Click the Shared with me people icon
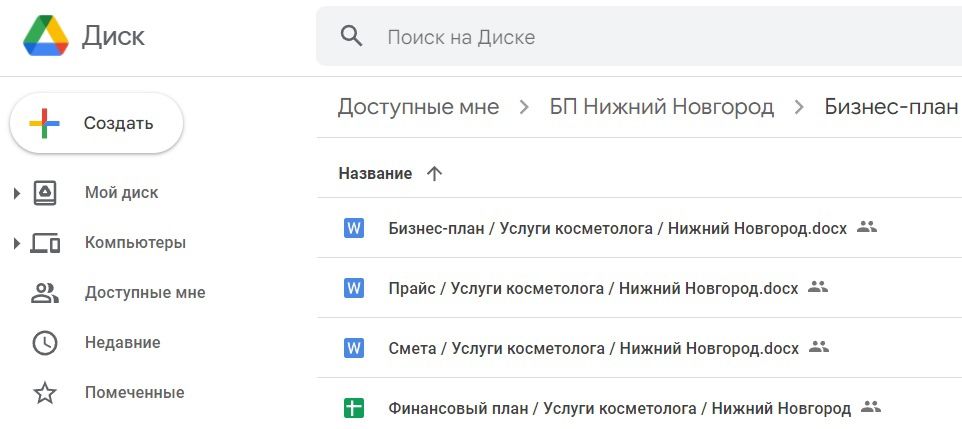 coord(45,293)
